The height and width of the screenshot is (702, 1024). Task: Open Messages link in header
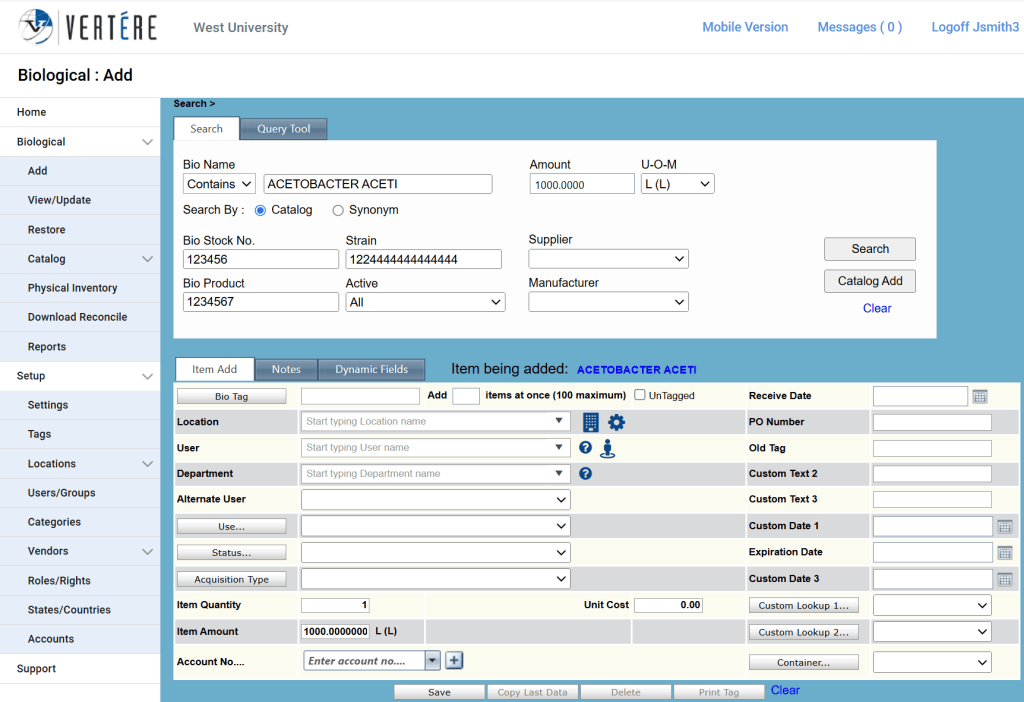click(x=859, y=27)
